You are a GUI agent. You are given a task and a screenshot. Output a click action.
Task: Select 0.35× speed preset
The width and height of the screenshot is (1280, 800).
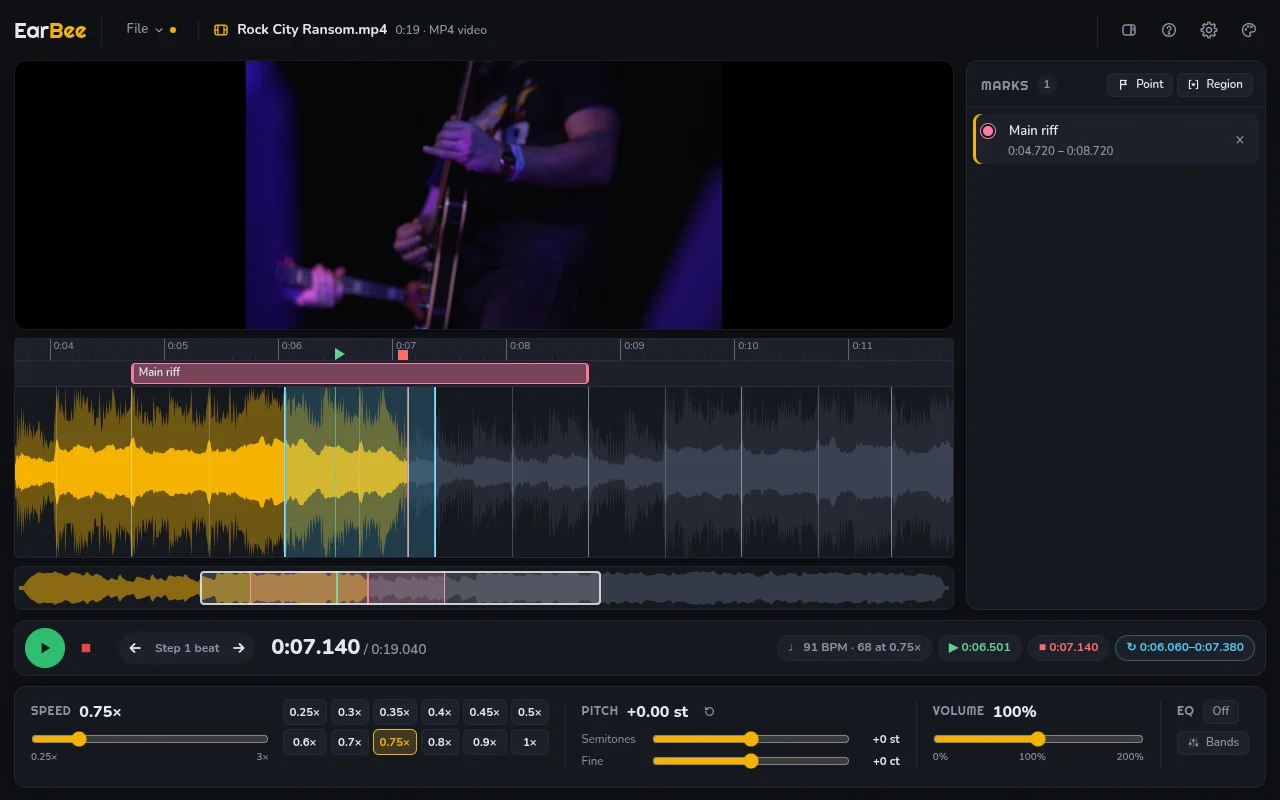(395, 713)
